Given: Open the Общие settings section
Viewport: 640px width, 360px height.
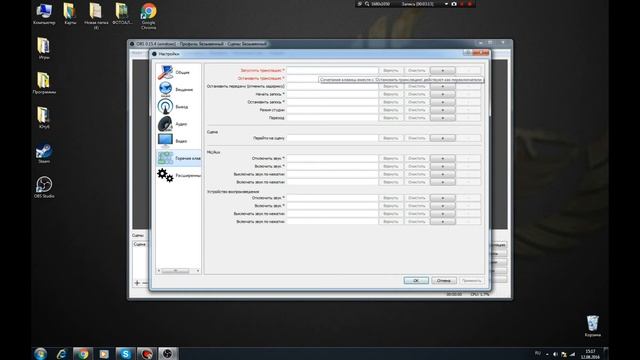Looking at the screenshot, I should pyautogui.click(x=178, y=72).
